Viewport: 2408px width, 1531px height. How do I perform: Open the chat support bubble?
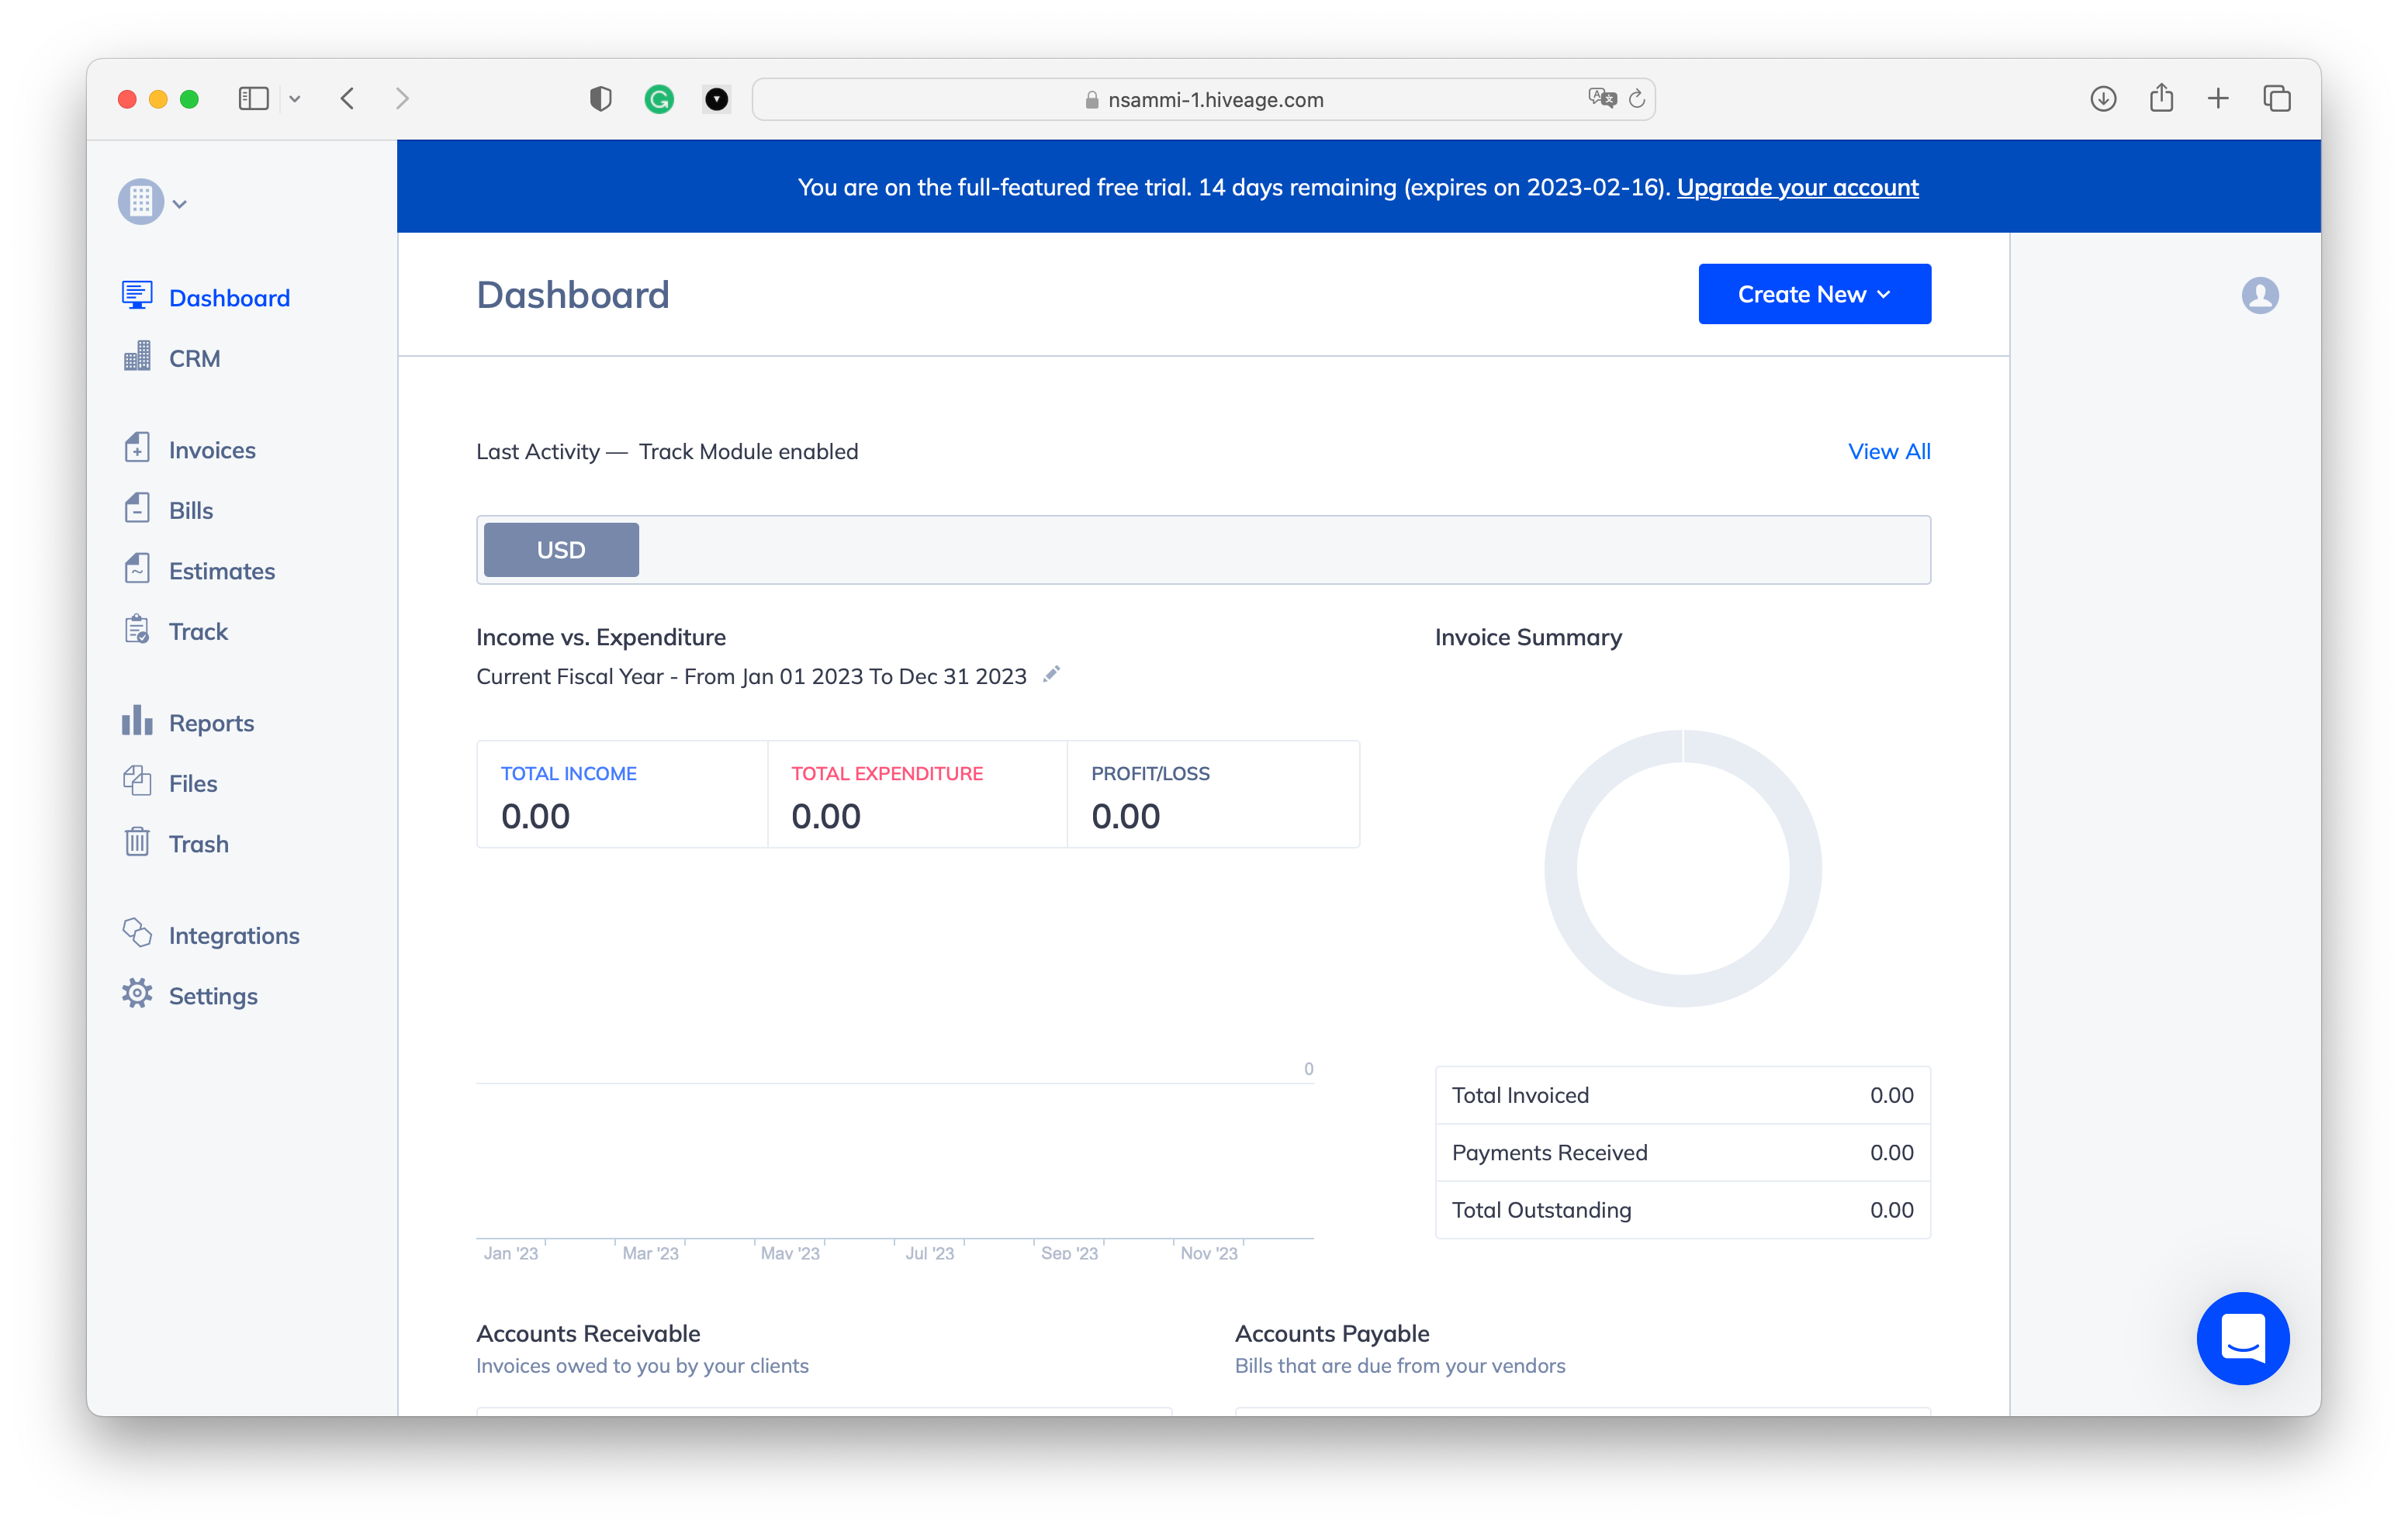point(2243,1338)
